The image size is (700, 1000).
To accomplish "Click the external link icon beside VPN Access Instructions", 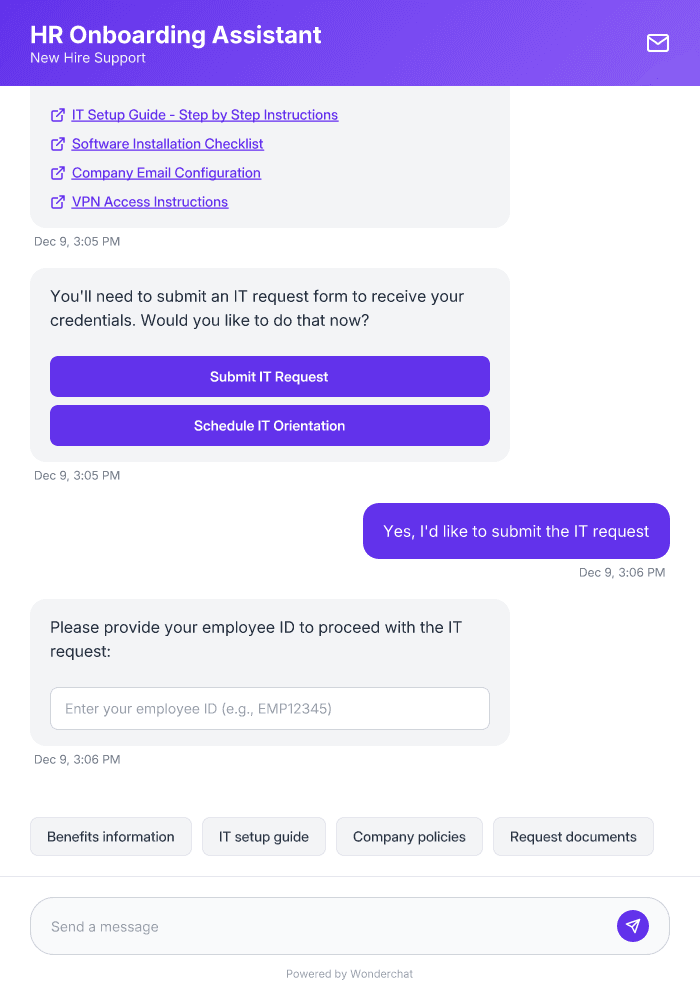I will click(x=57, y=201).
